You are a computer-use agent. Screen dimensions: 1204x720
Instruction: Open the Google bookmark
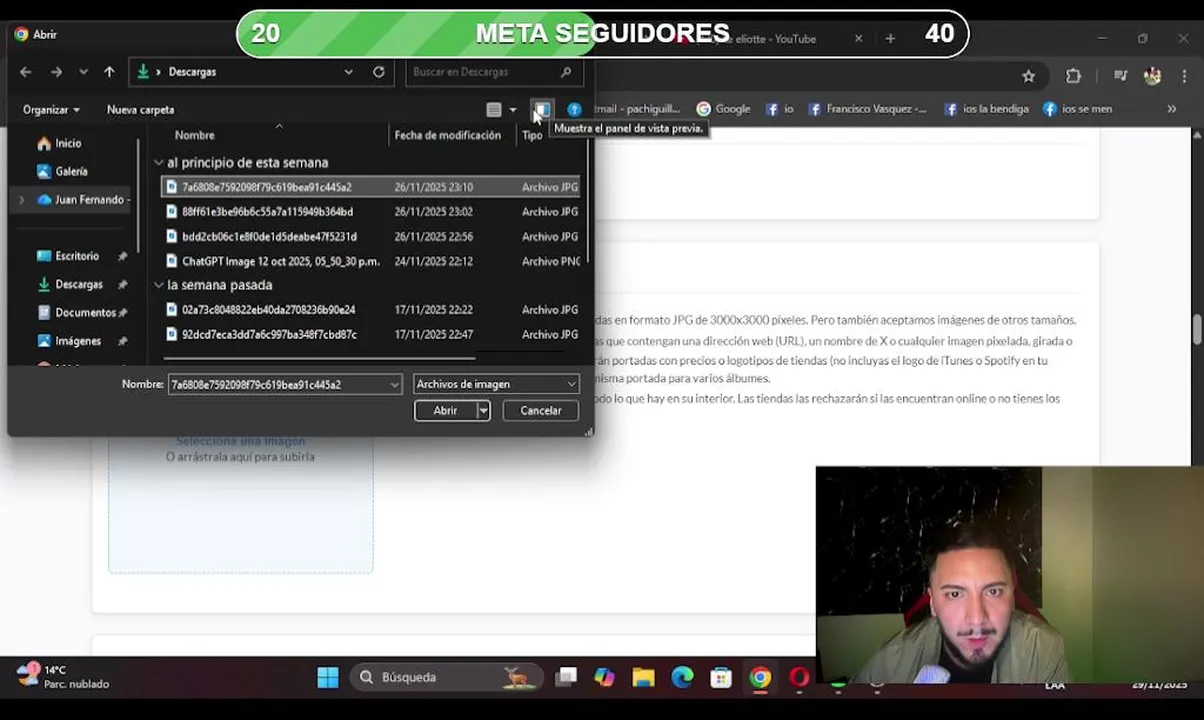(x=723, y=109)
